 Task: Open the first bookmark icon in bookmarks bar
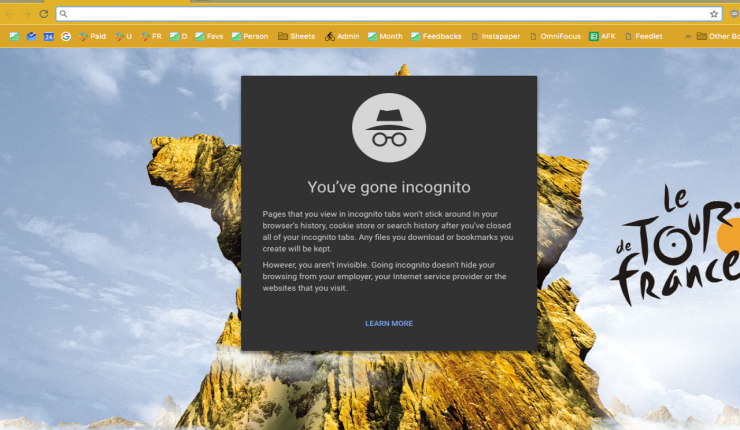(14, 36)
